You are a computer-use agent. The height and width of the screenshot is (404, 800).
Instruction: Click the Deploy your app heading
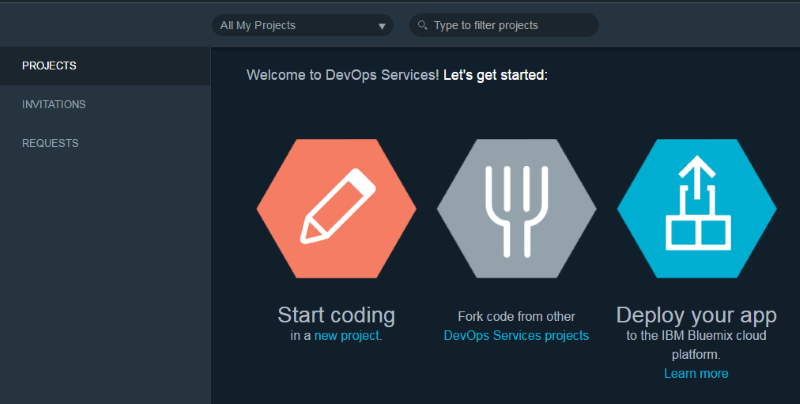point(696,315)
